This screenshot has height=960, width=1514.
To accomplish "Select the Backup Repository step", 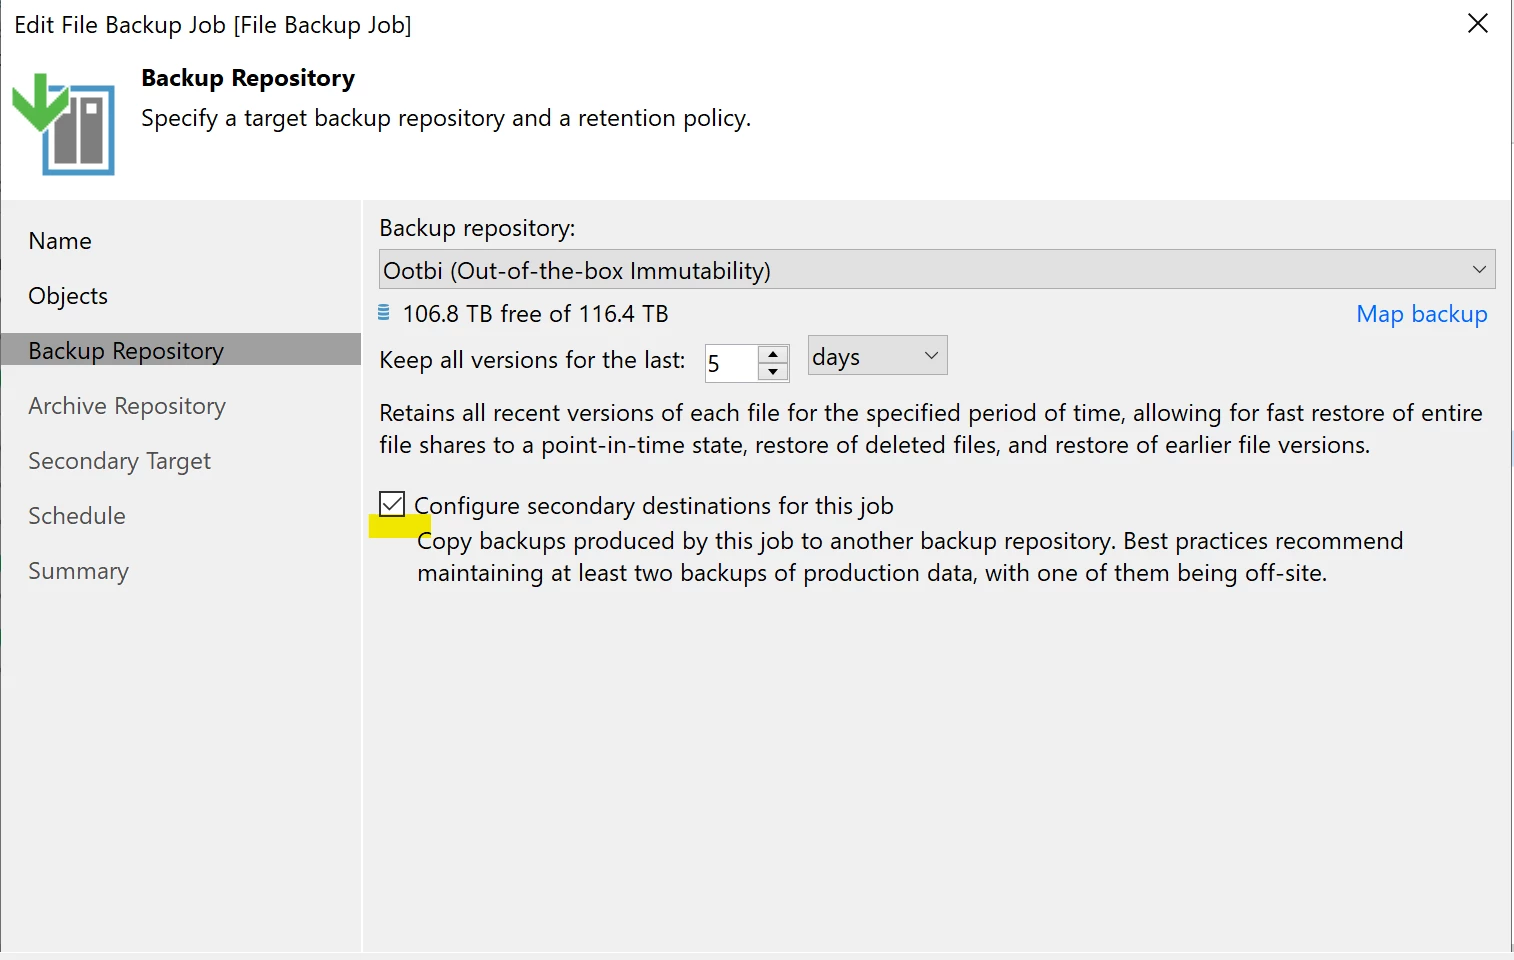I will [126, 351].
